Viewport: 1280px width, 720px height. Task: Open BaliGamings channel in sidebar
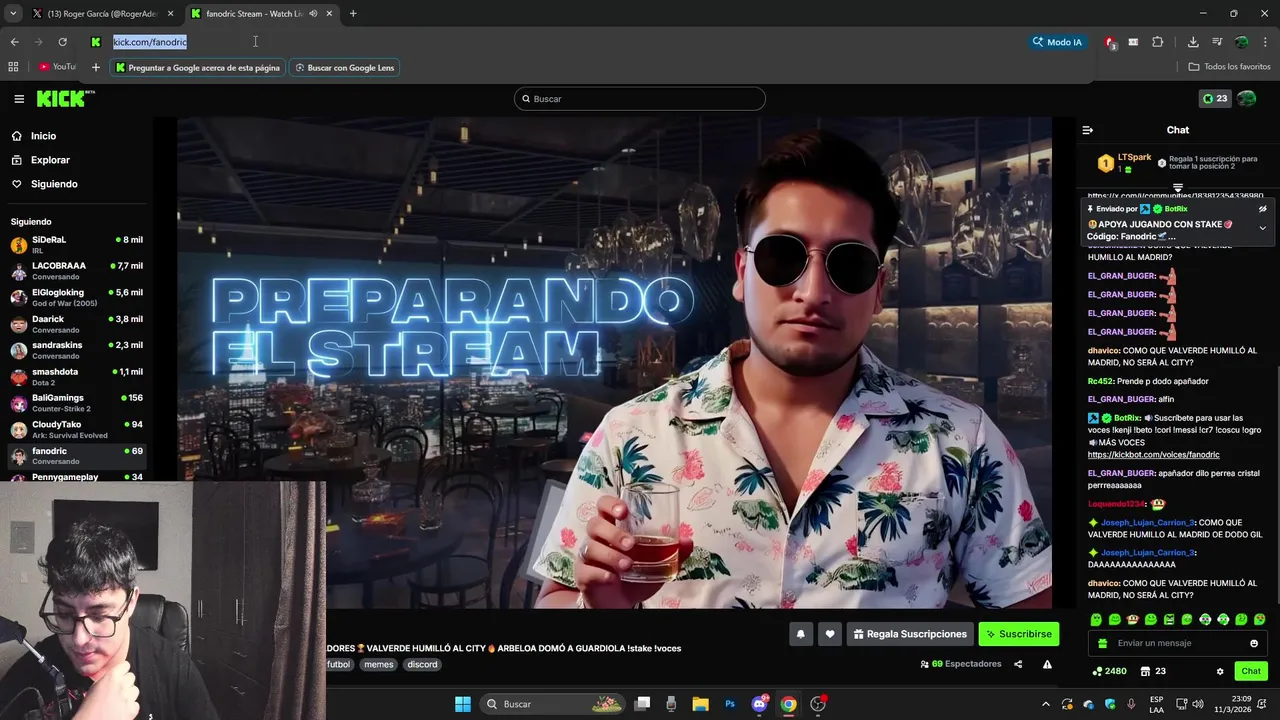pos(77,403)
